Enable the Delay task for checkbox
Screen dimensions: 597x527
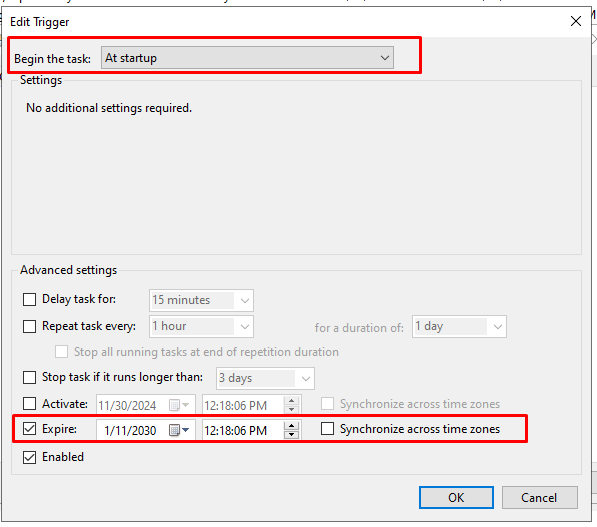tap(29, 299)
